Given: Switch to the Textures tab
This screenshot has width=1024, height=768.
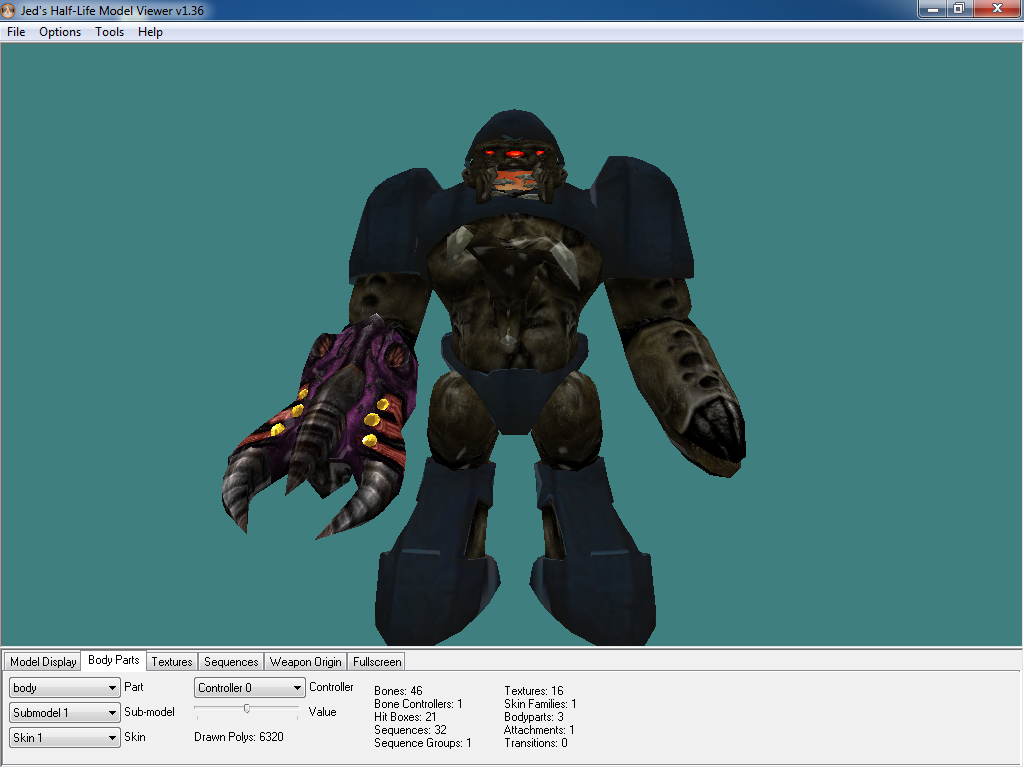Looking at the screenshot, I should [x=172, y=662].
